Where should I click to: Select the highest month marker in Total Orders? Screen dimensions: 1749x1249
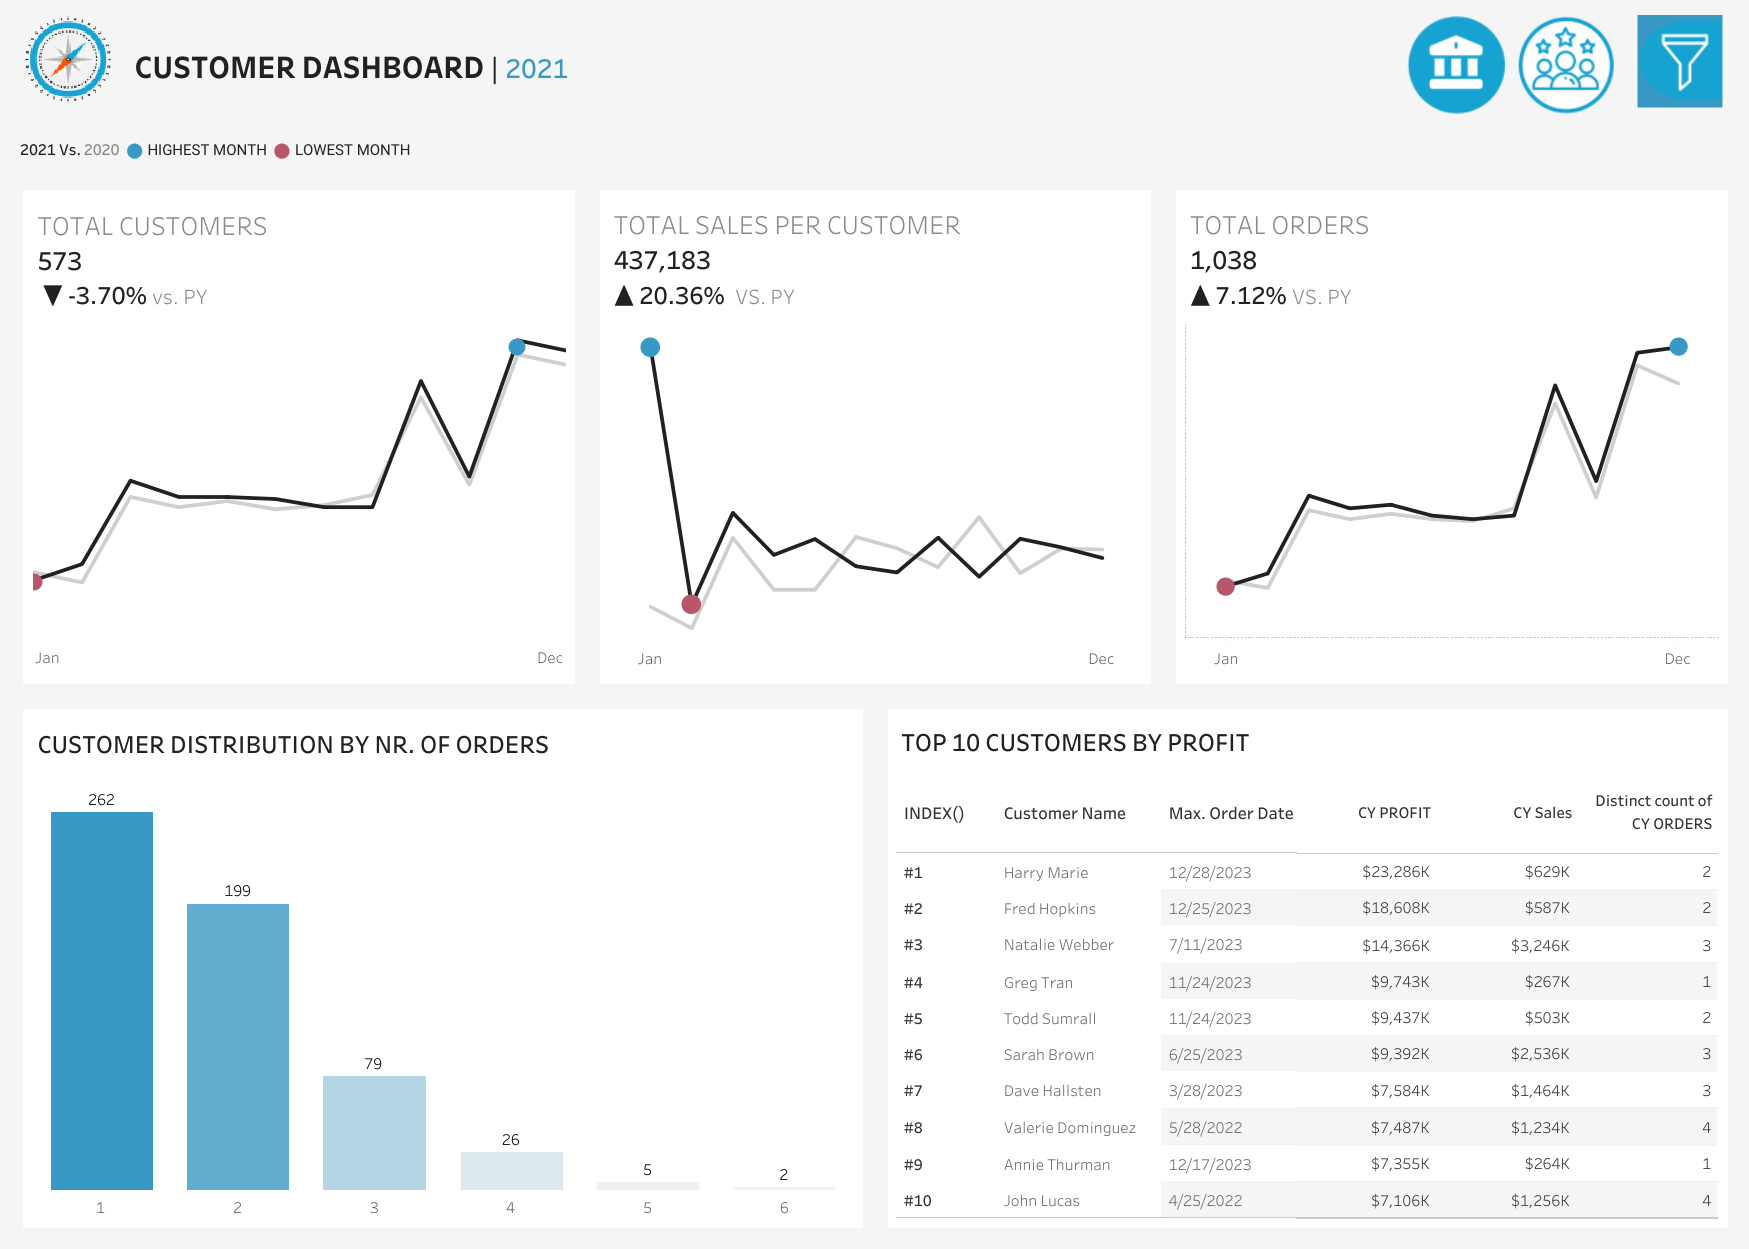pos(1678,347)
